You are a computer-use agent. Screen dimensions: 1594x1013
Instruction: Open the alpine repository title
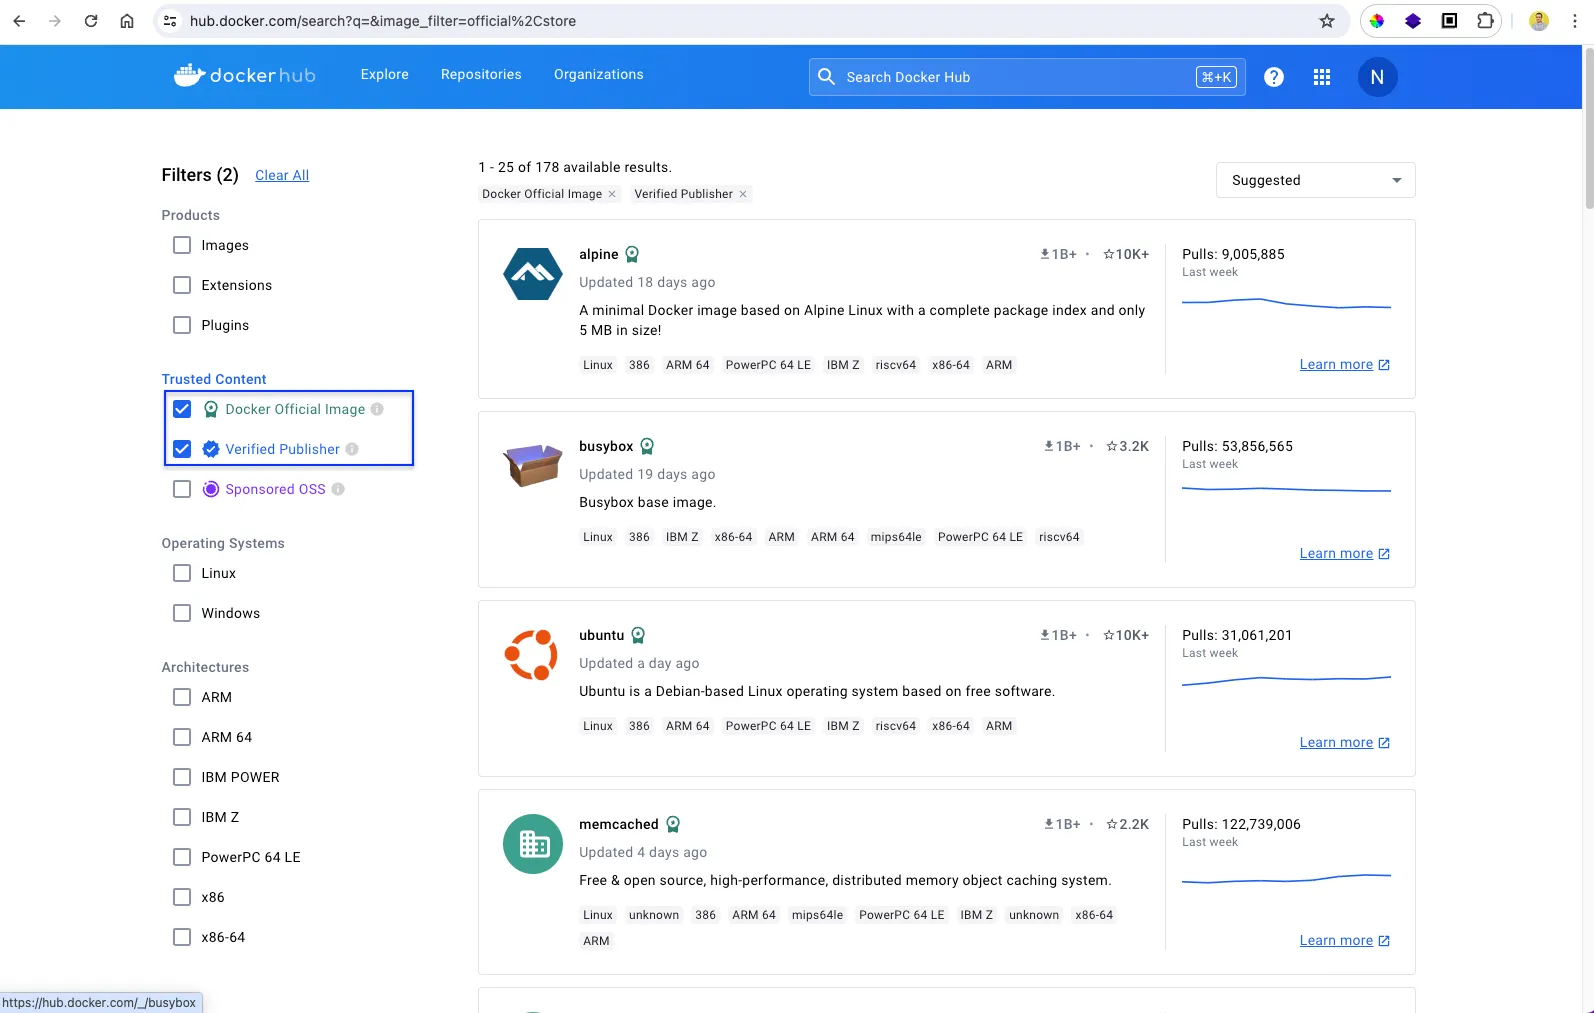tap(599, 254)
